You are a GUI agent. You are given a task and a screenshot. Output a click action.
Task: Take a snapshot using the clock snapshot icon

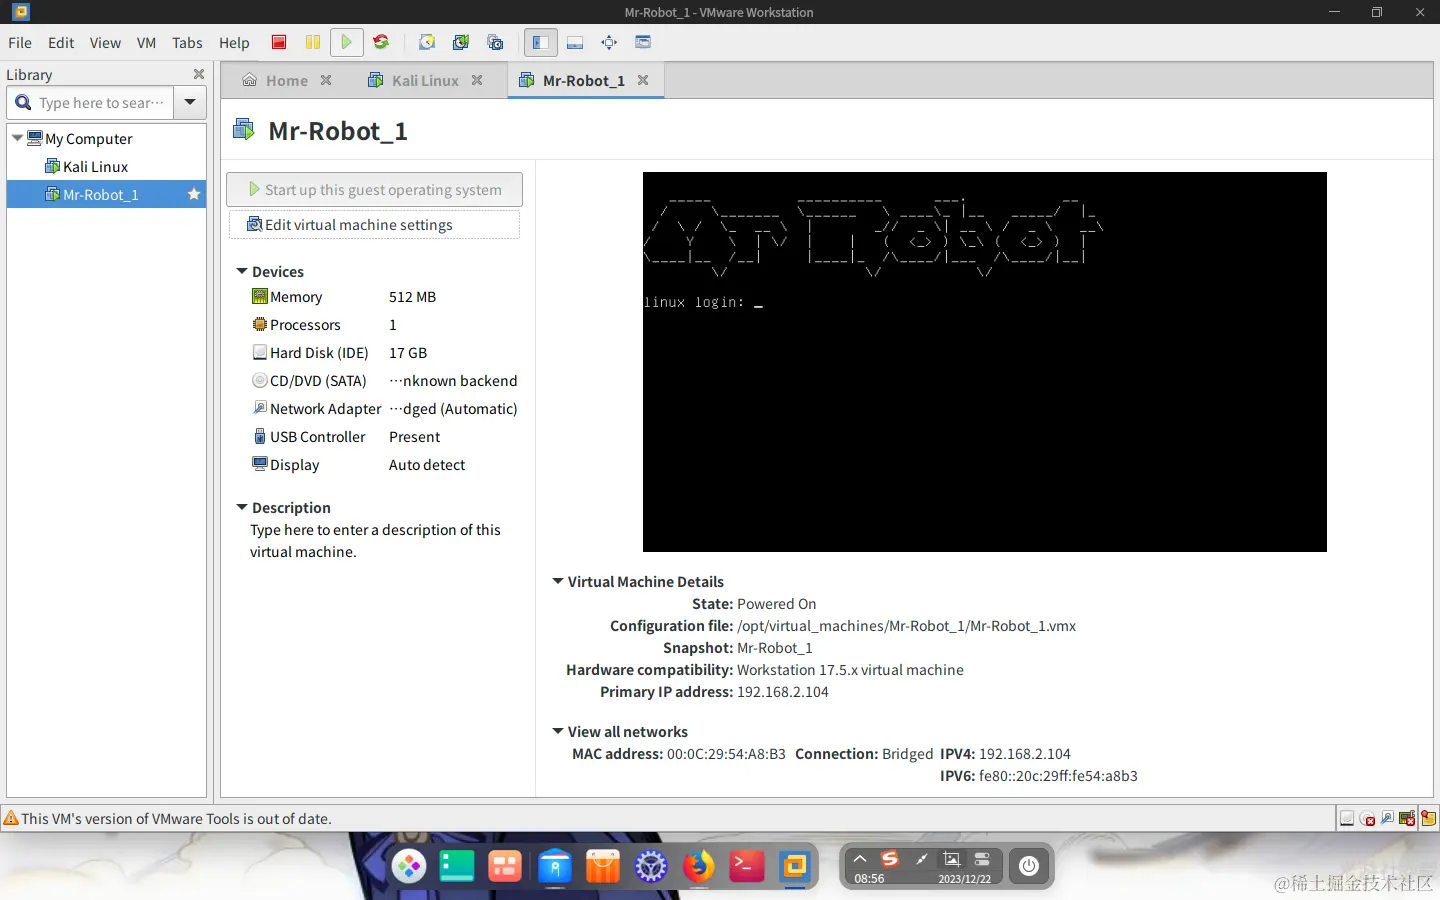(x=427, y=42)
